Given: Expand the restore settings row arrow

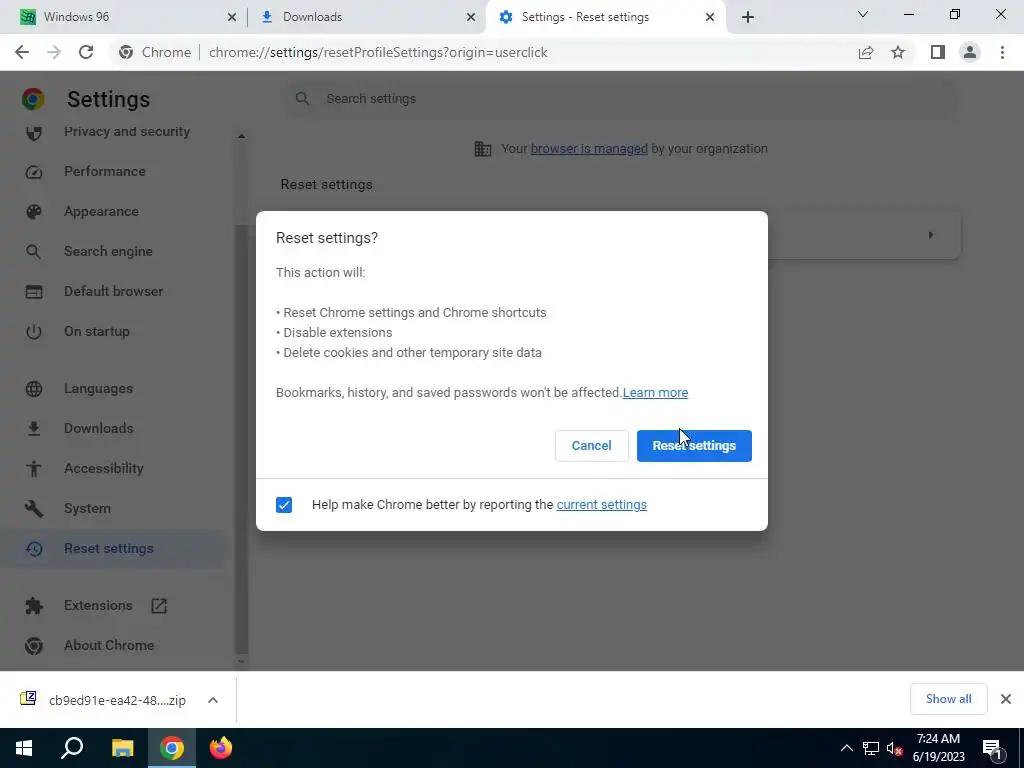Looking at the screenshot, I should point(931,235).
